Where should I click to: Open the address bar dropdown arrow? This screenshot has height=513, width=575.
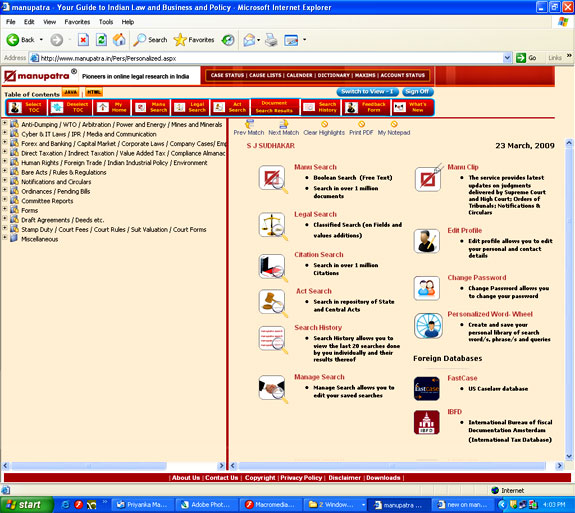coord(507,58)
